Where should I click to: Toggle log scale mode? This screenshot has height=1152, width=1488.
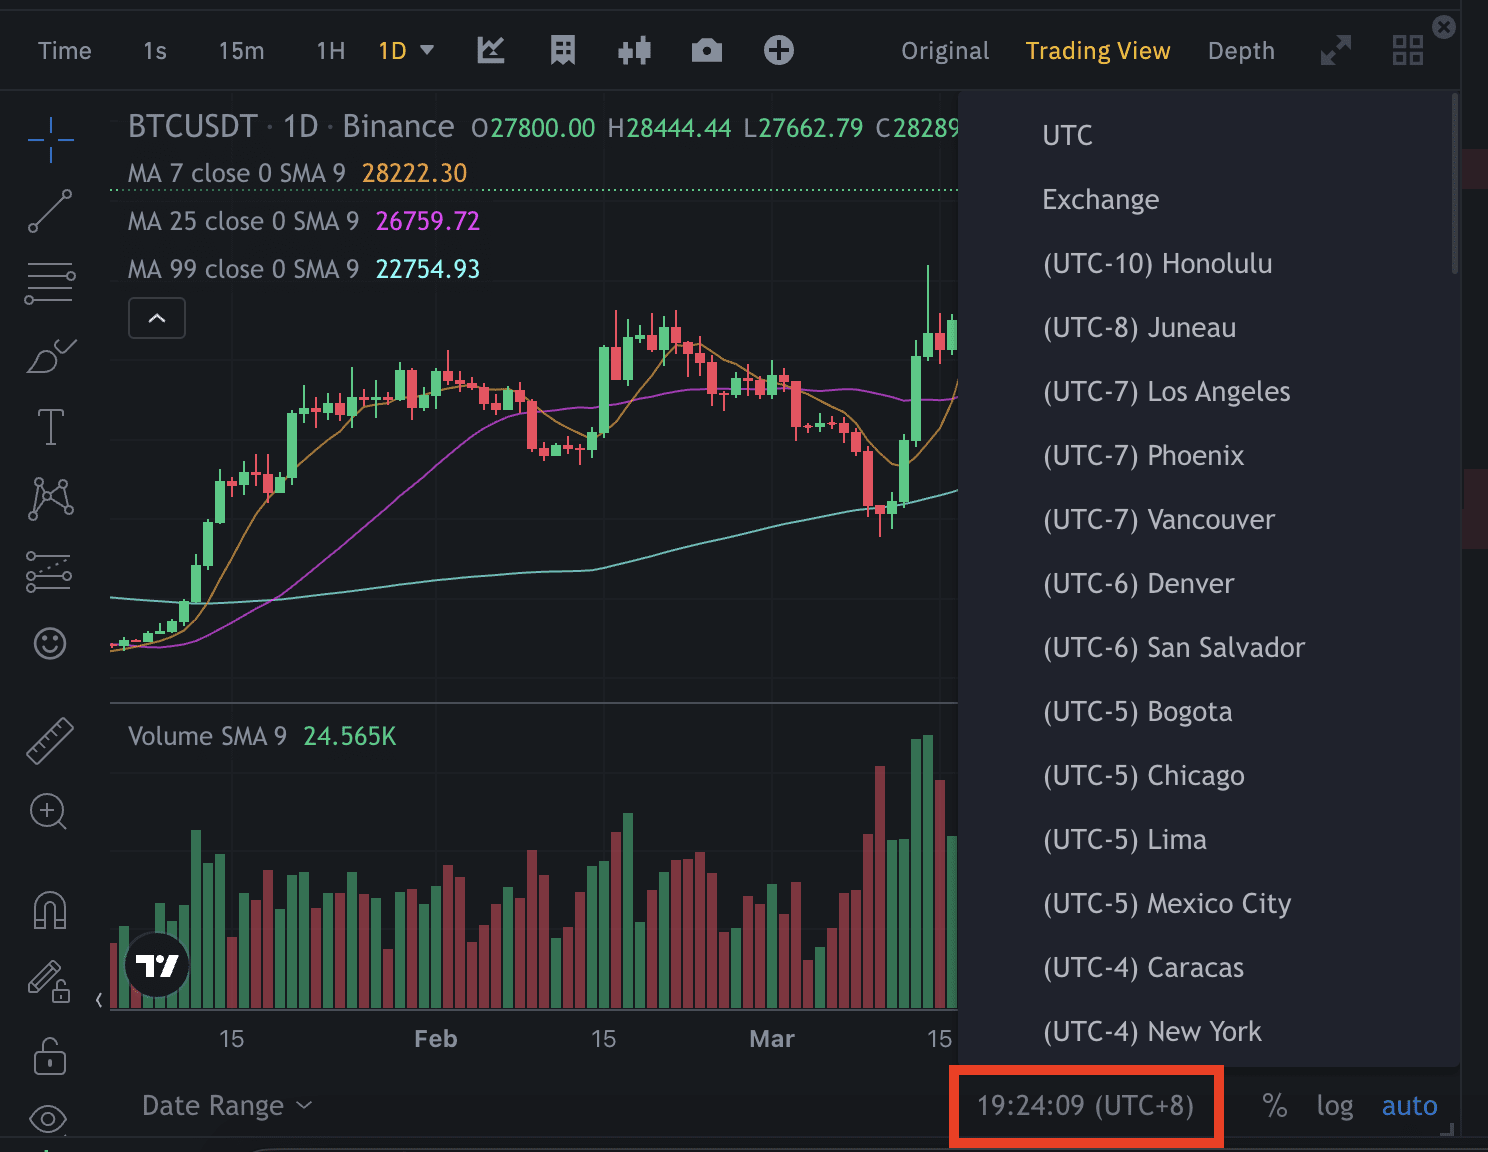(1335, 1106)
